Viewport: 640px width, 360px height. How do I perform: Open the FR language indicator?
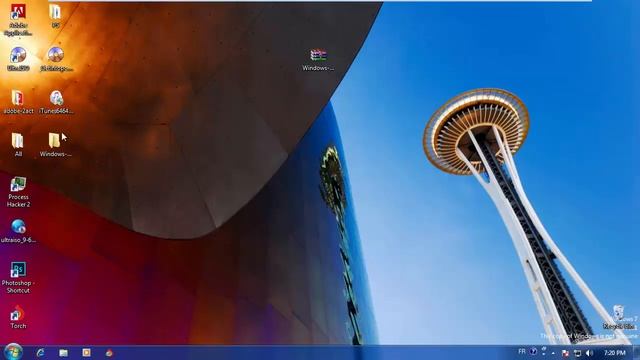522,351
